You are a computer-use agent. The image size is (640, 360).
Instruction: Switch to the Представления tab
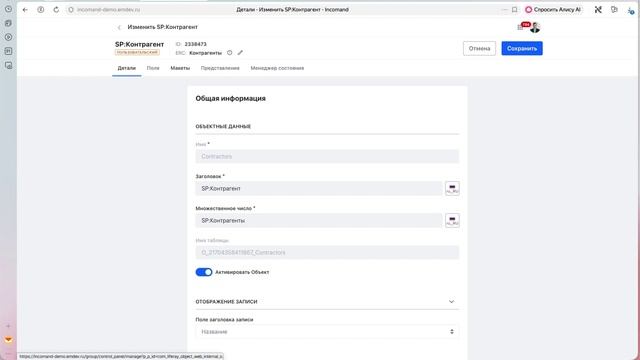220,68
